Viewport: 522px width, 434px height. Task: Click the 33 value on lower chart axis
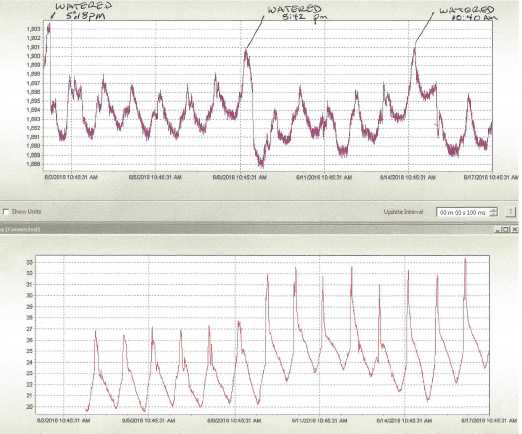29,262
